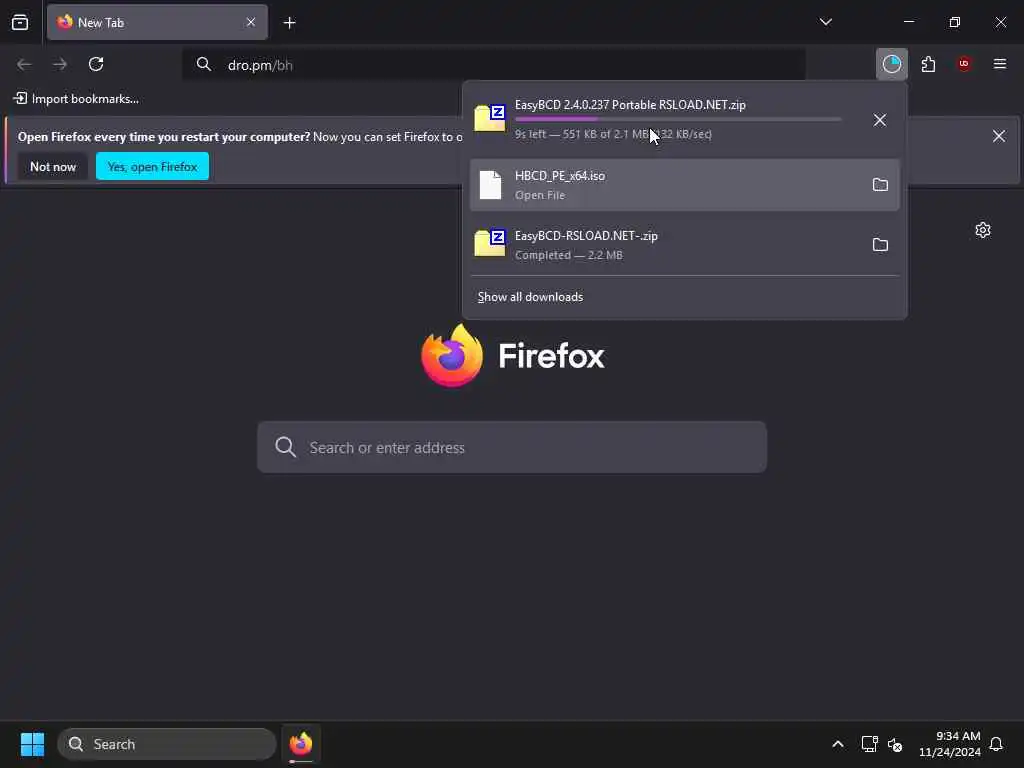Click the EasyBCD Portable zip archive icon
This screenshot has width=1024, height=768.
click(x=490, y=118)
